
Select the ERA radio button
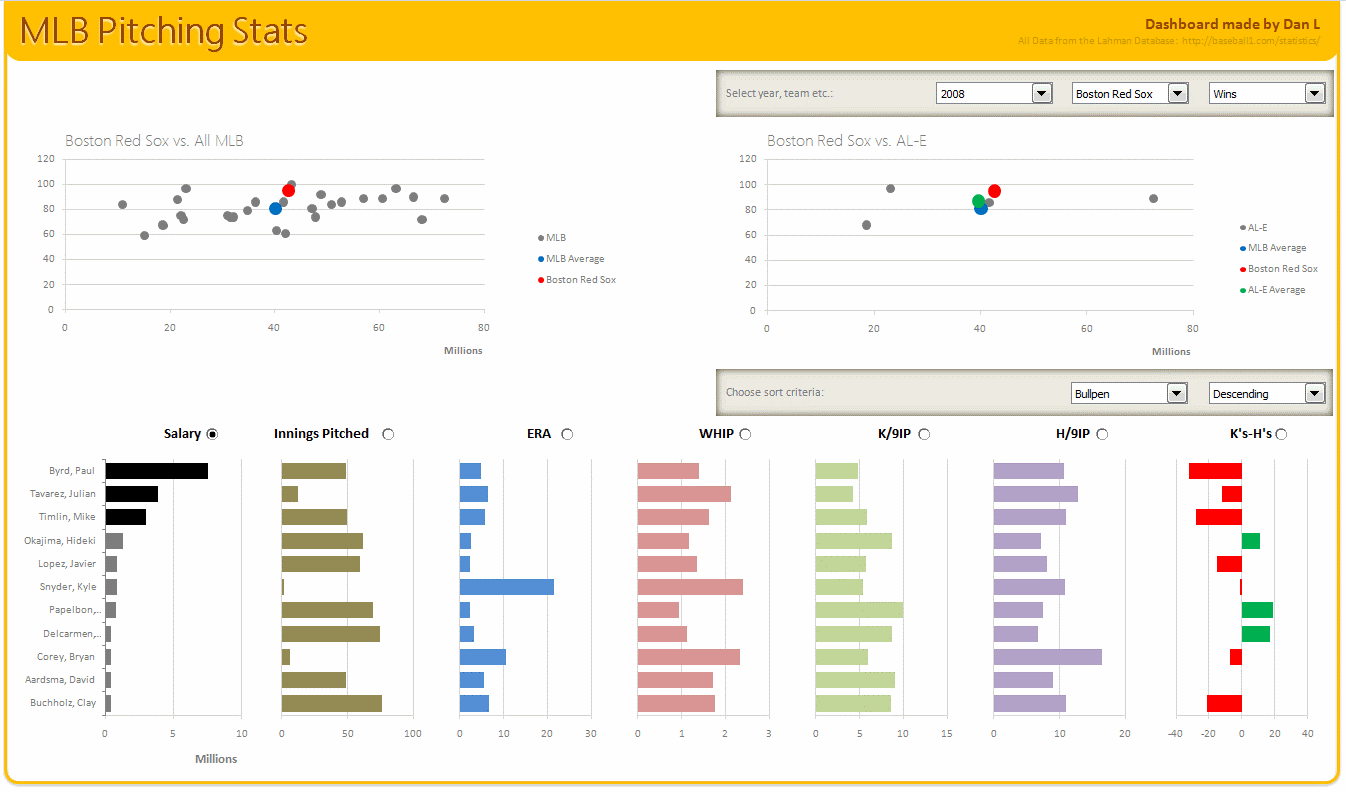(567, 434)
